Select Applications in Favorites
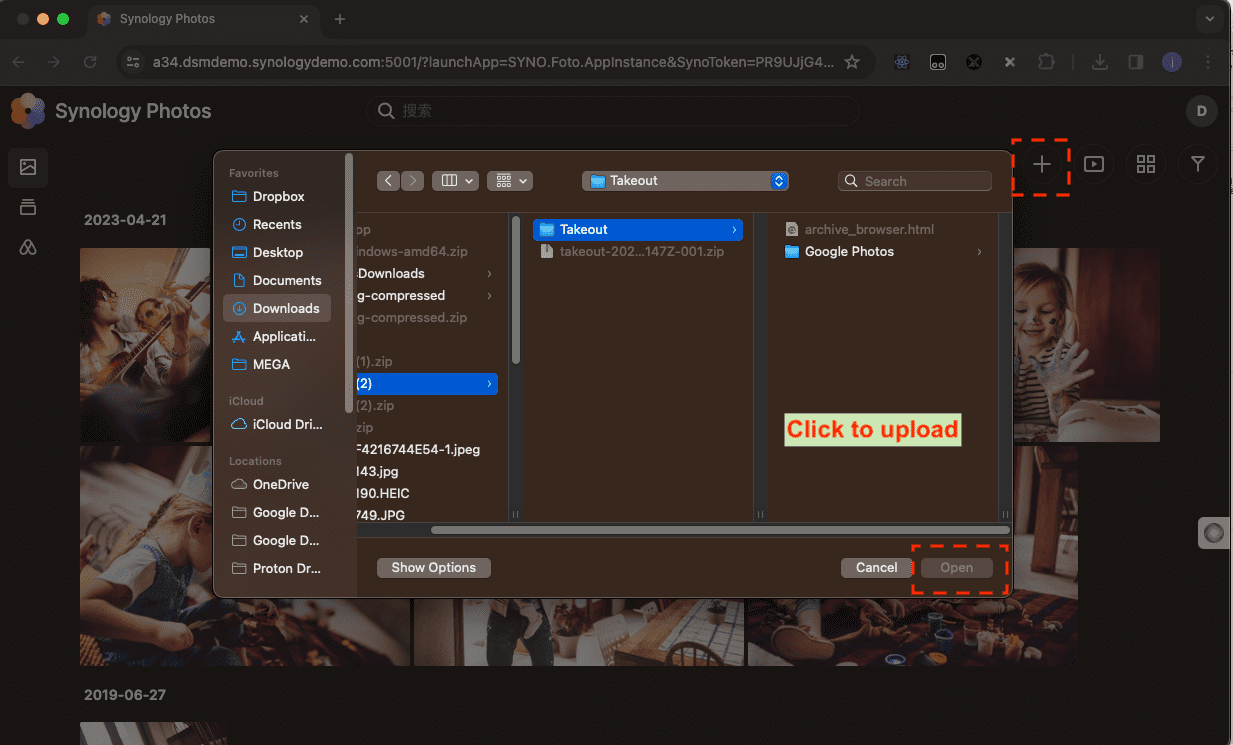Image resolution: width=1233 pixels, height=745 pixels. click(277, 337)
